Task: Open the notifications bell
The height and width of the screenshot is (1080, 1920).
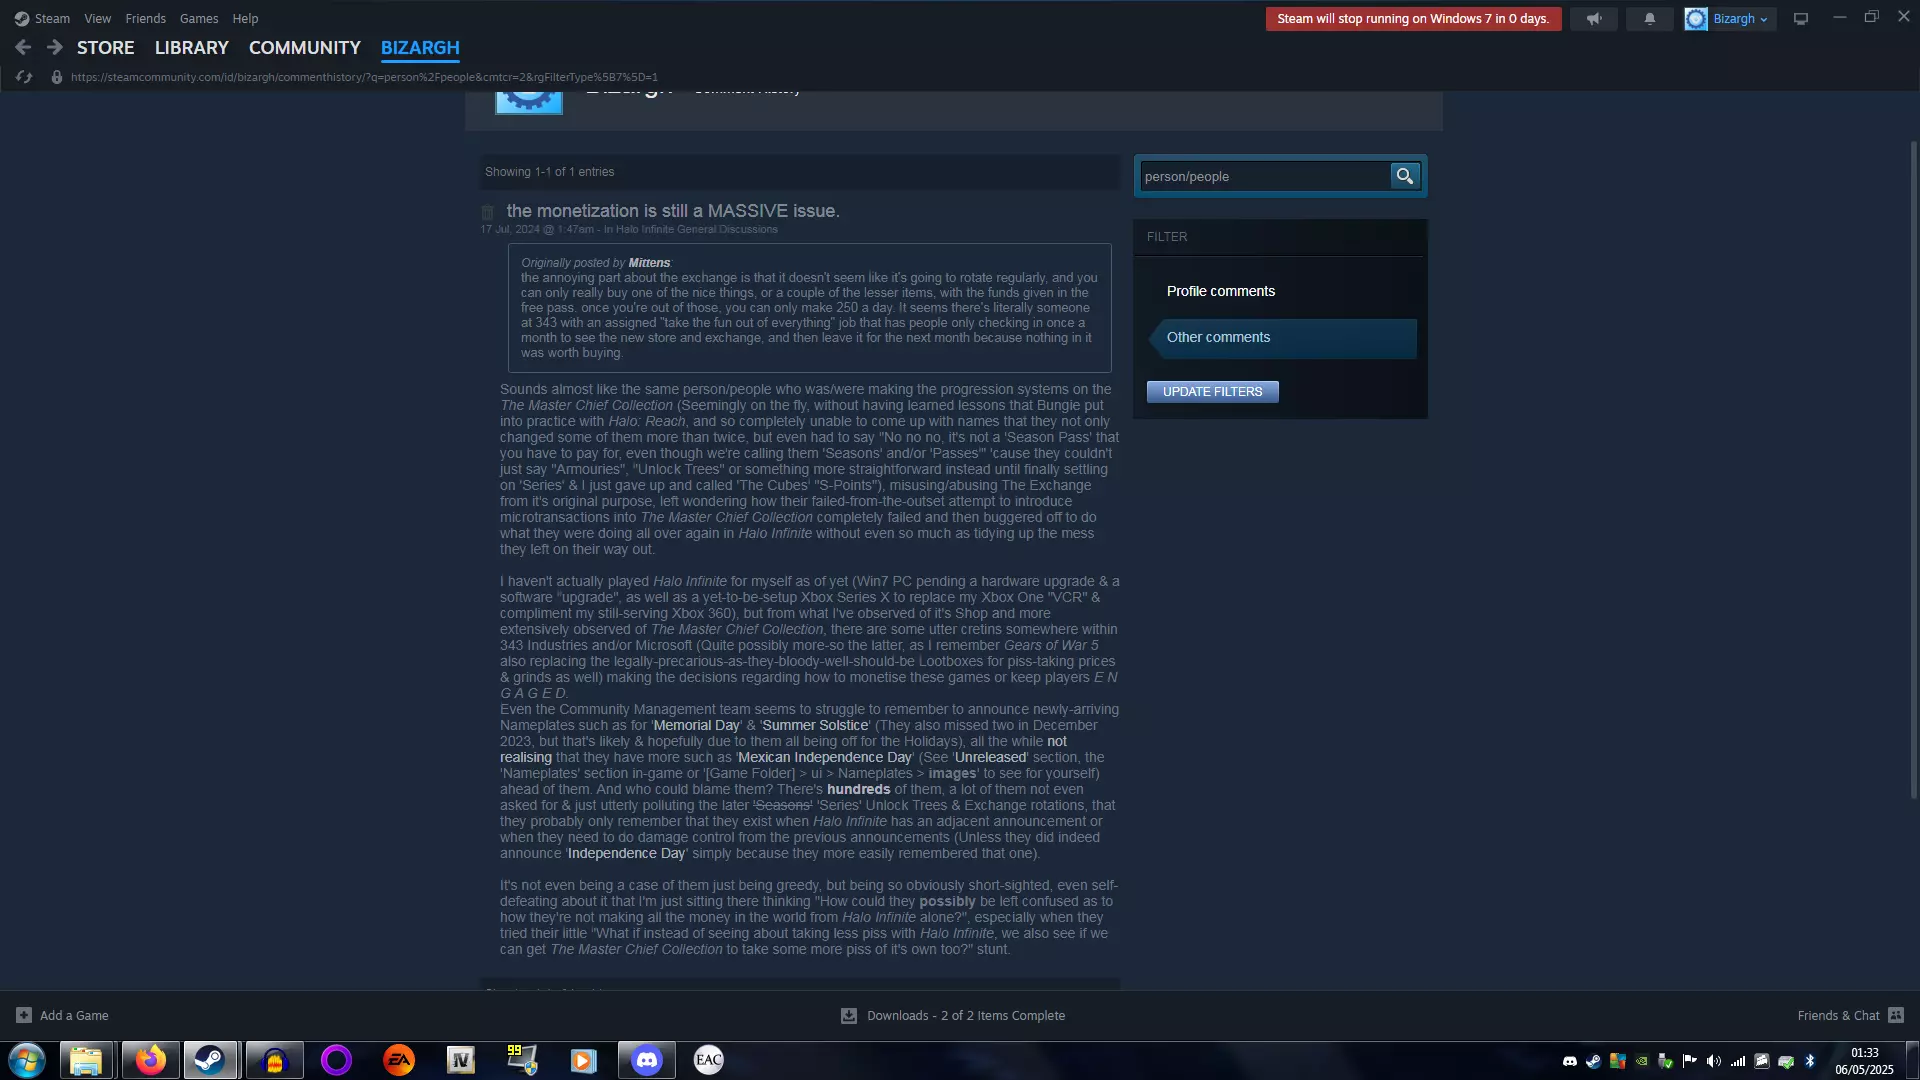Action: point(1649,19)
